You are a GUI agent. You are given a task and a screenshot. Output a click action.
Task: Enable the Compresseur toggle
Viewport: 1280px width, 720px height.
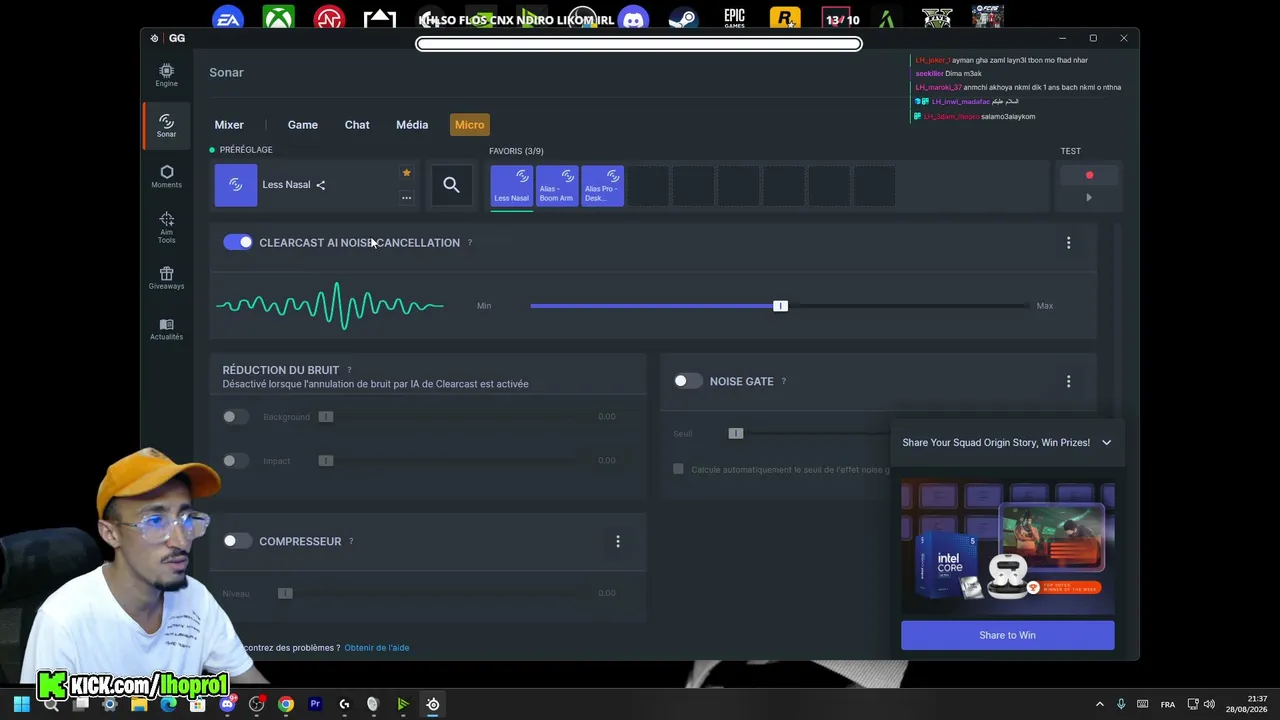pos(237,541)
